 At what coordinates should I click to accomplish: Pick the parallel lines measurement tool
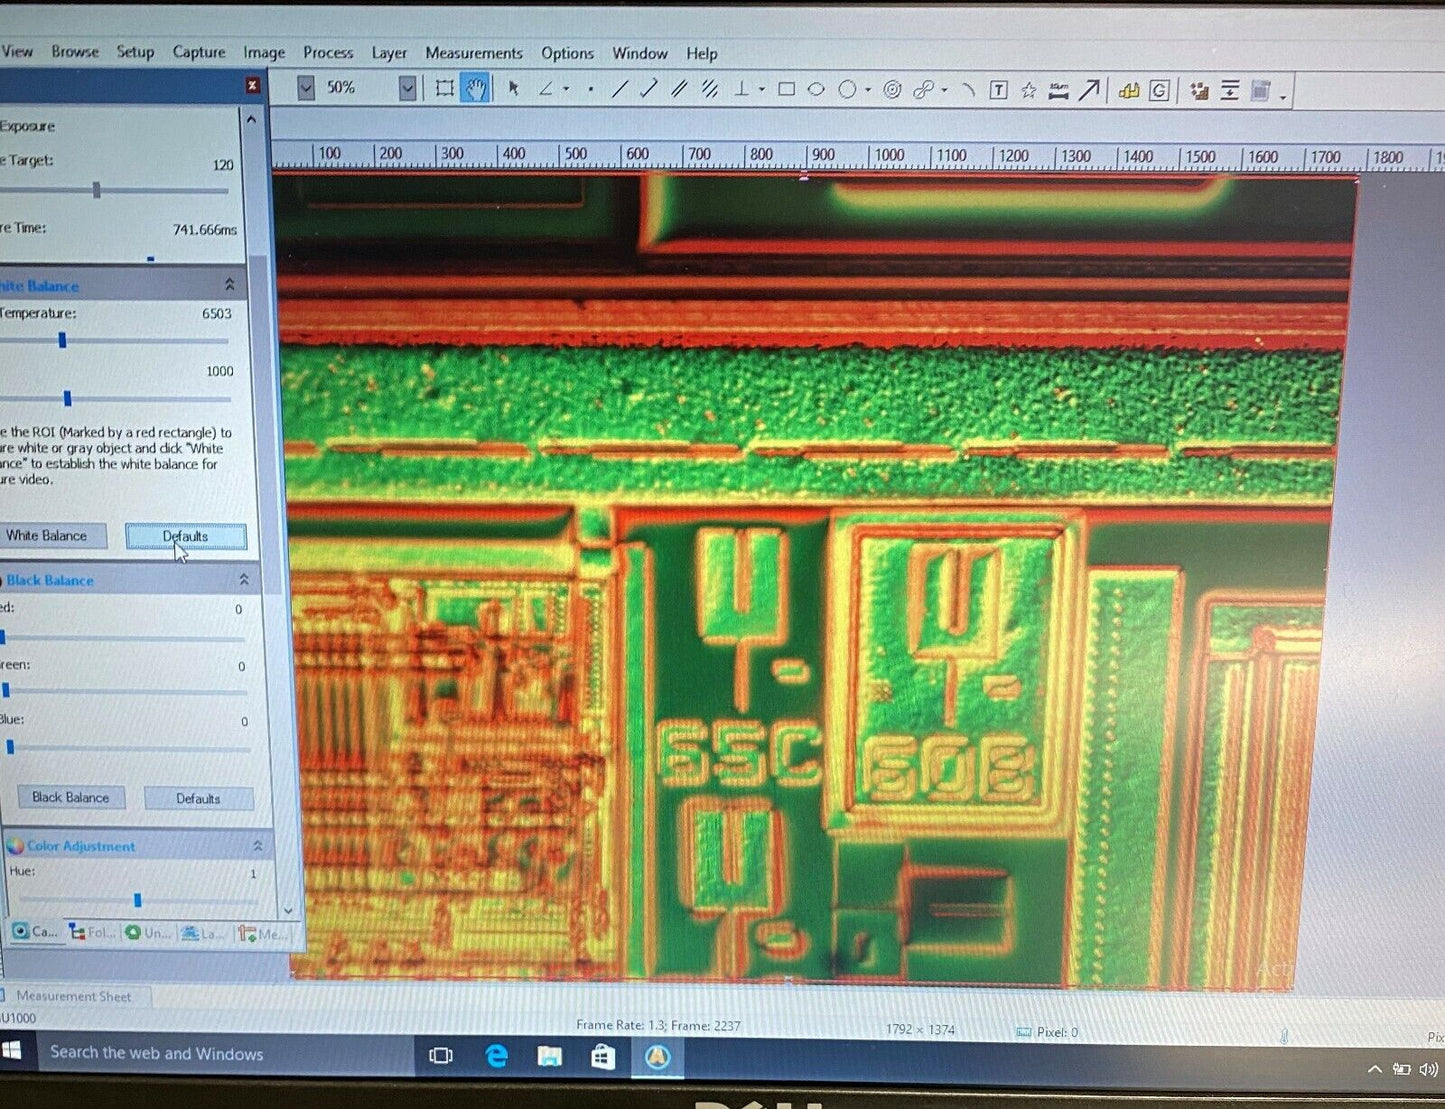click(x=679, y=89)
